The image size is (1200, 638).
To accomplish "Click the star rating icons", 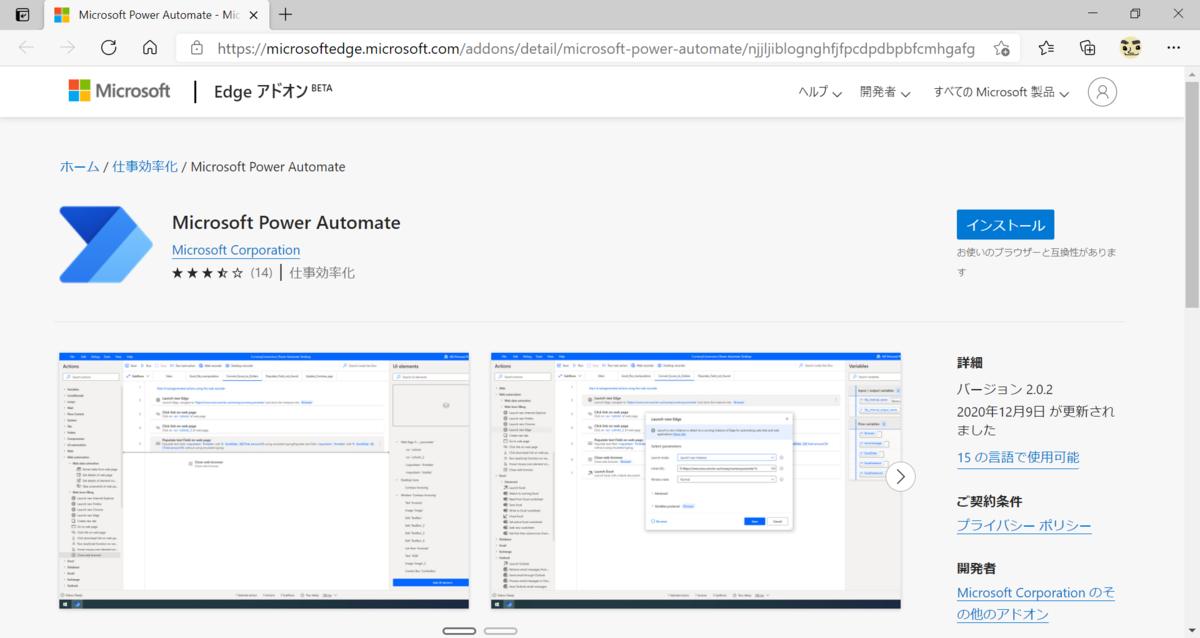I will click(x=207, y=272).
